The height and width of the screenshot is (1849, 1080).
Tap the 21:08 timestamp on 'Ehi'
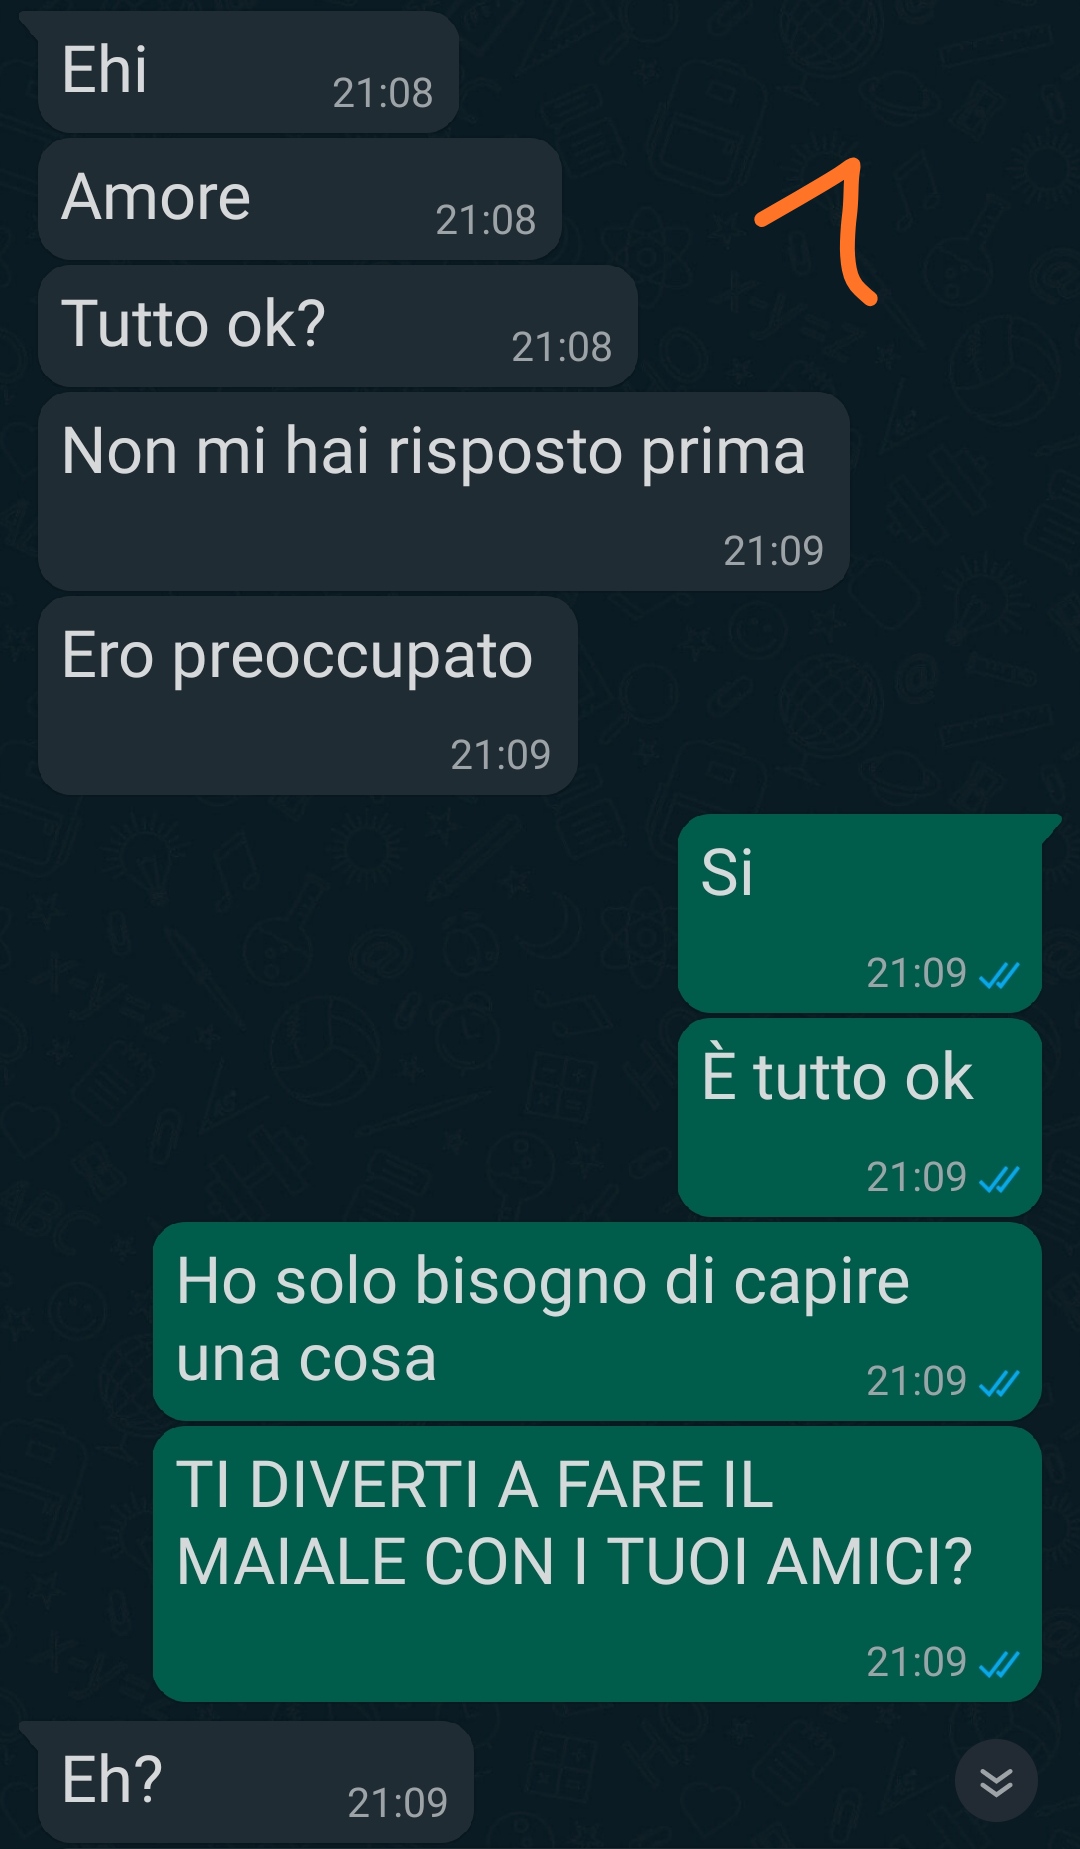[x=383, y=93]
